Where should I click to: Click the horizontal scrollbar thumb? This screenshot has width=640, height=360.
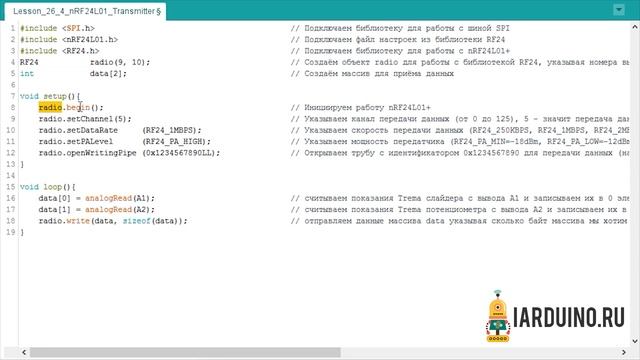click(x=185, y=352)
